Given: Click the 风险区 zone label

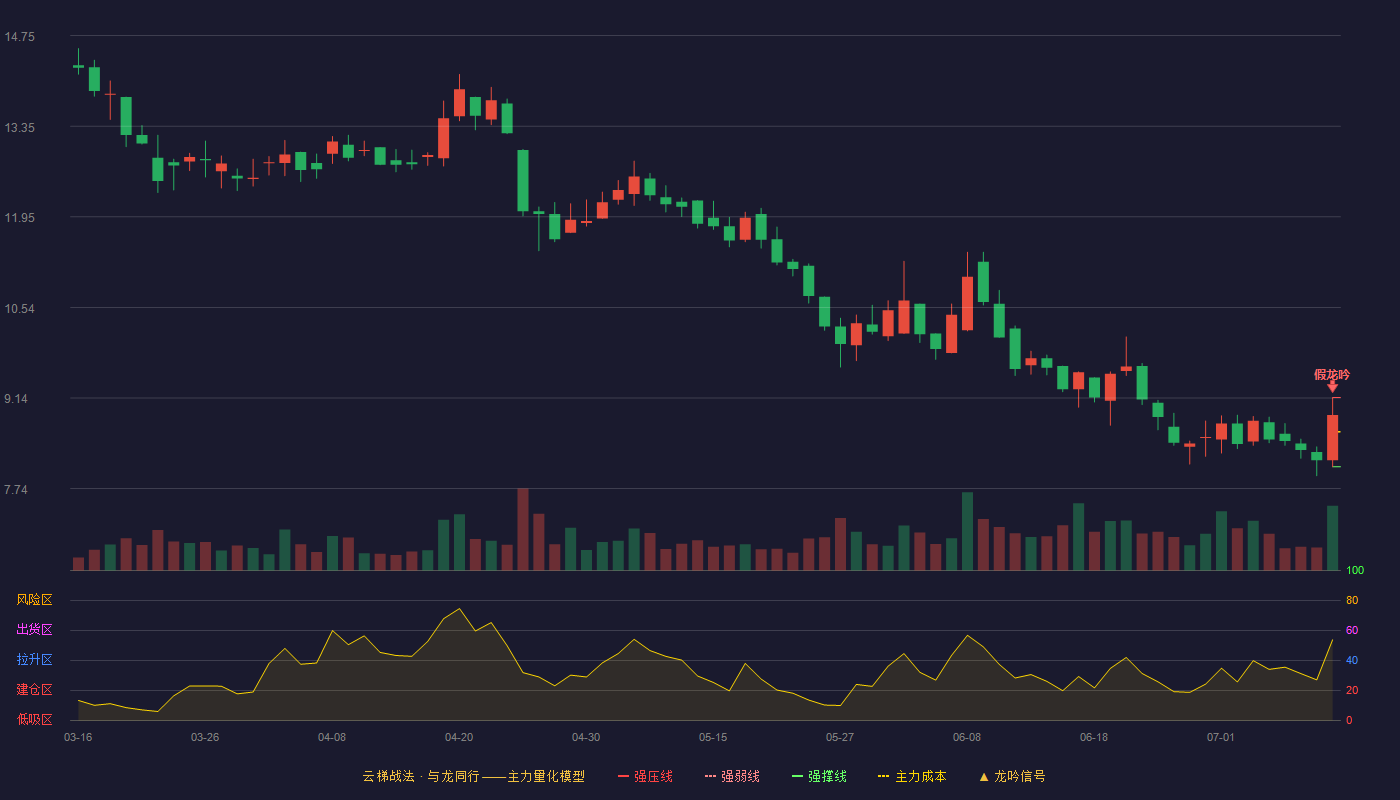Looking at the screenshot, I should 34,600.
